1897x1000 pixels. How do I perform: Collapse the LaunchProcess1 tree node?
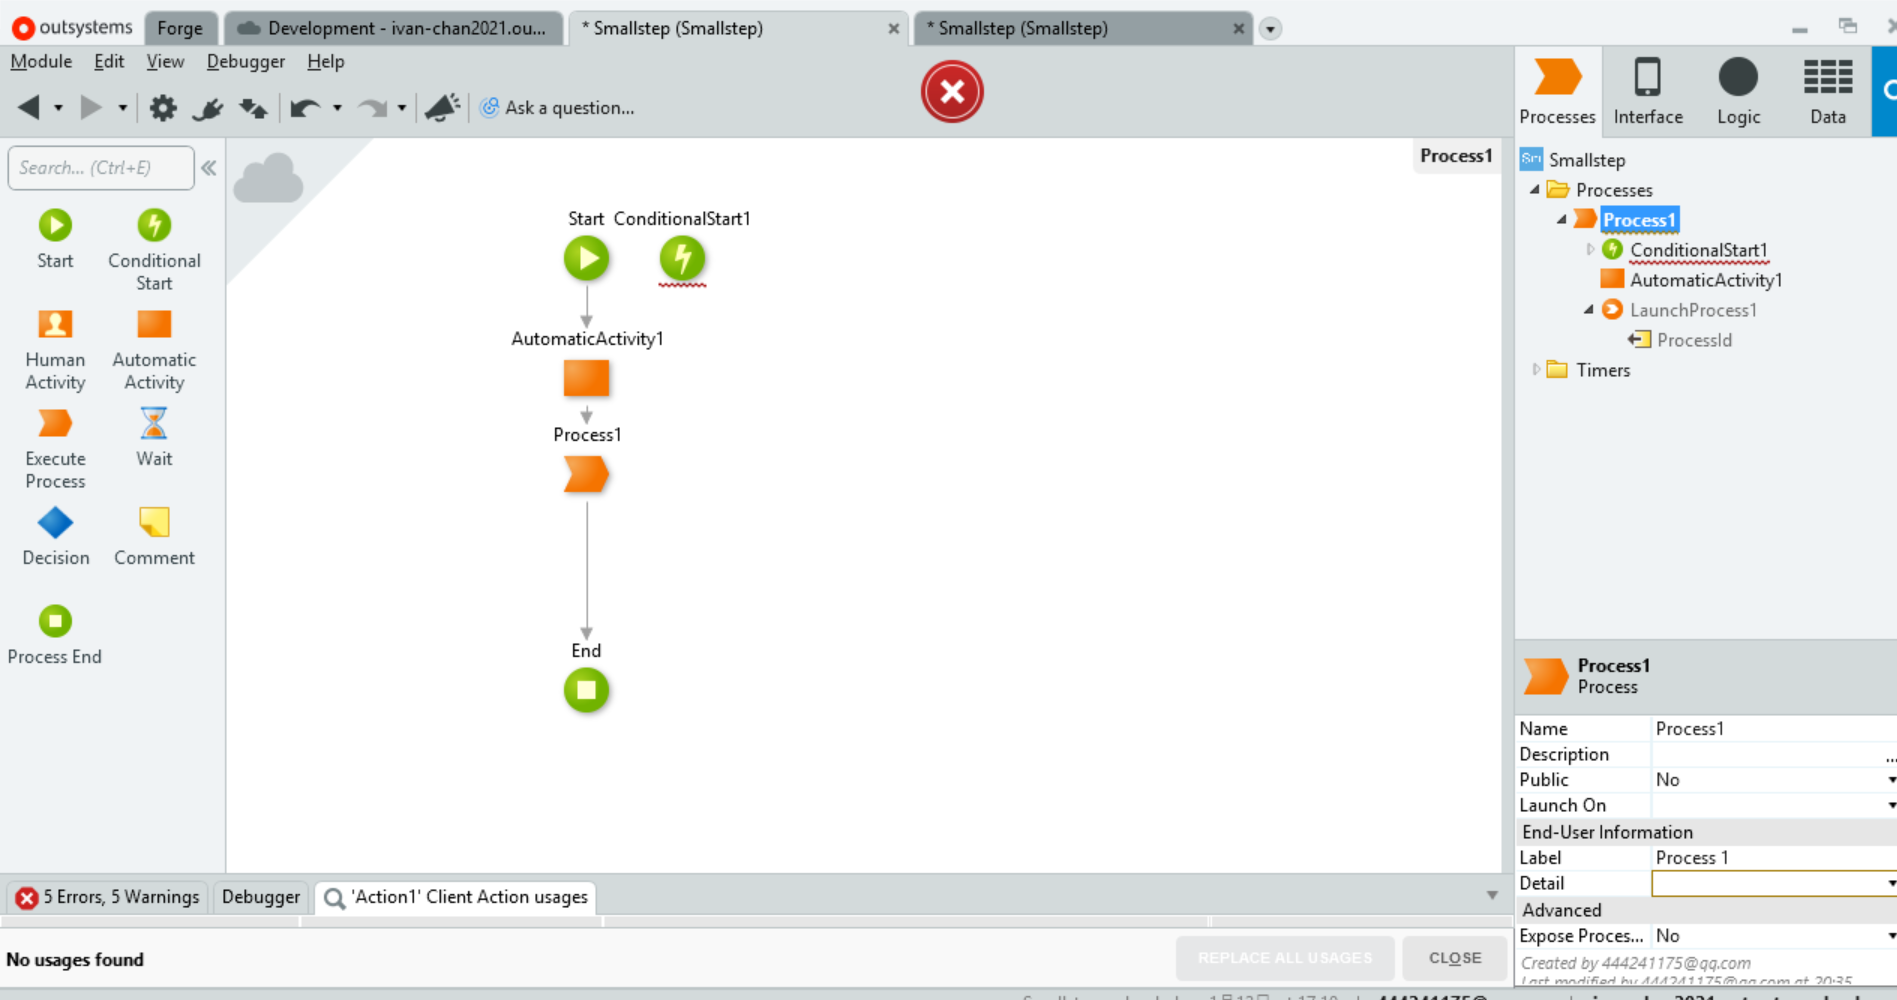click(1589, 309)
